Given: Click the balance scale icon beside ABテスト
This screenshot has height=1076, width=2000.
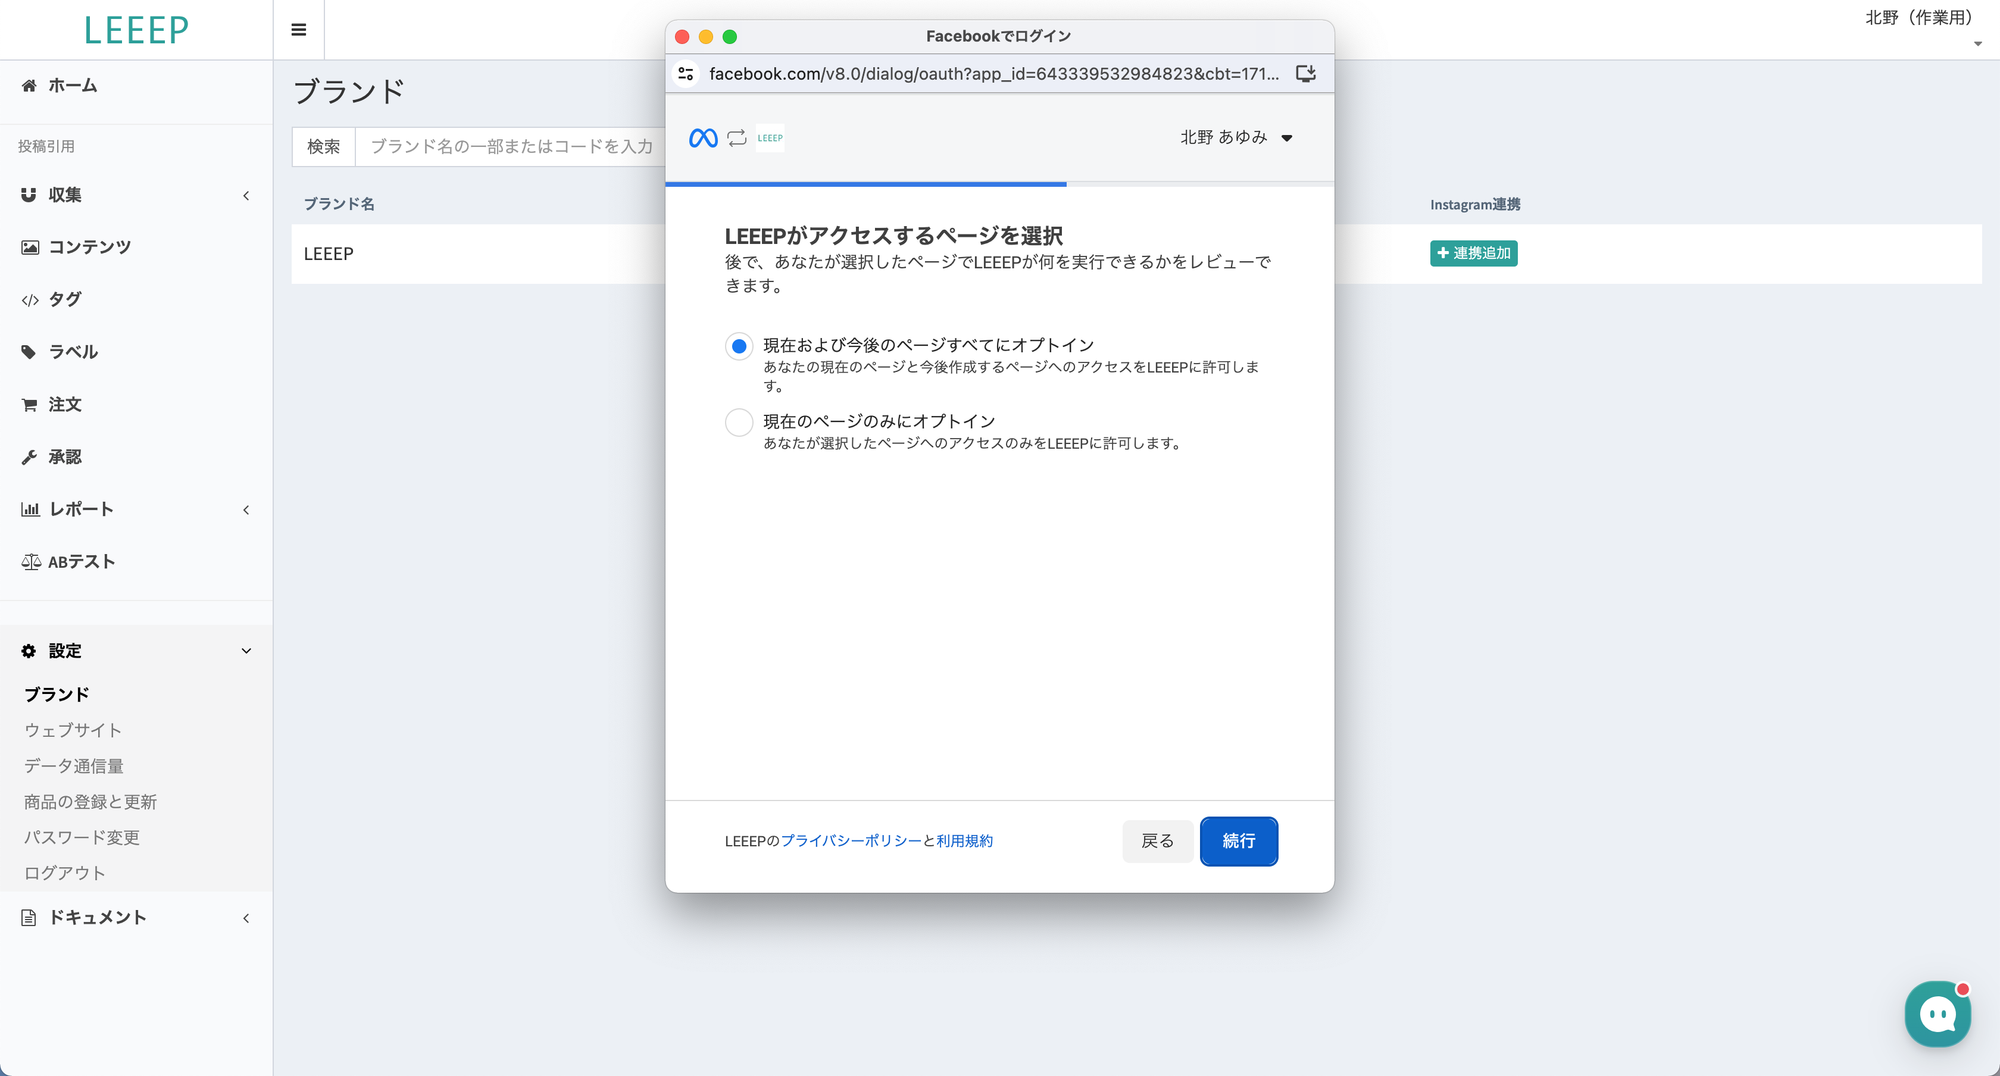Looking at the screenshot, I should point(31,562).
